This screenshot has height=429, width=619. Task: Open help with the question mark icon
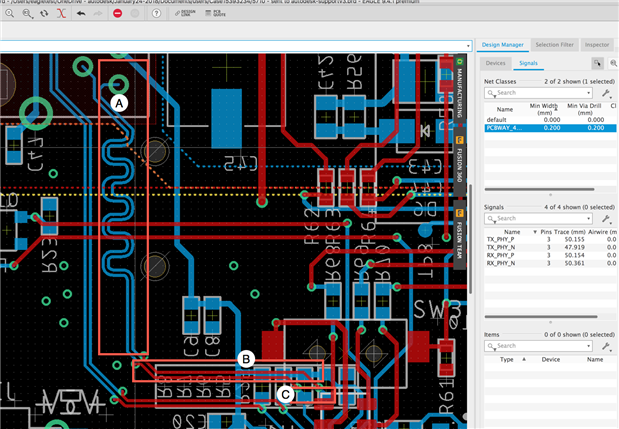(156, 14)
